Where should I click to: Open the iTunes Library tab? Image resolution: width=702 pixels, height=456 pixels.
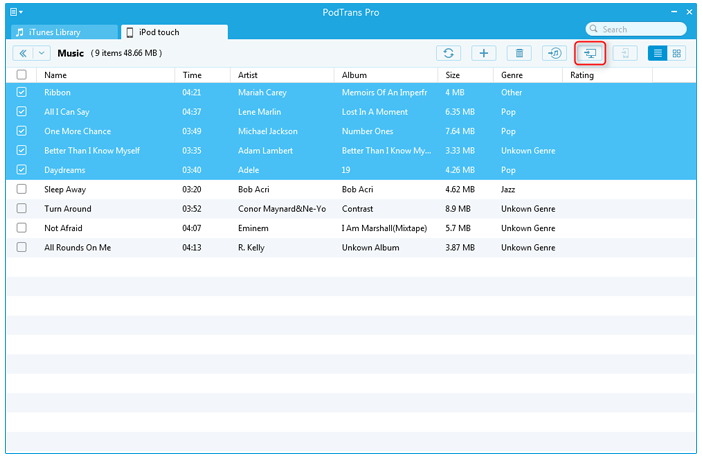pos(64,32)
